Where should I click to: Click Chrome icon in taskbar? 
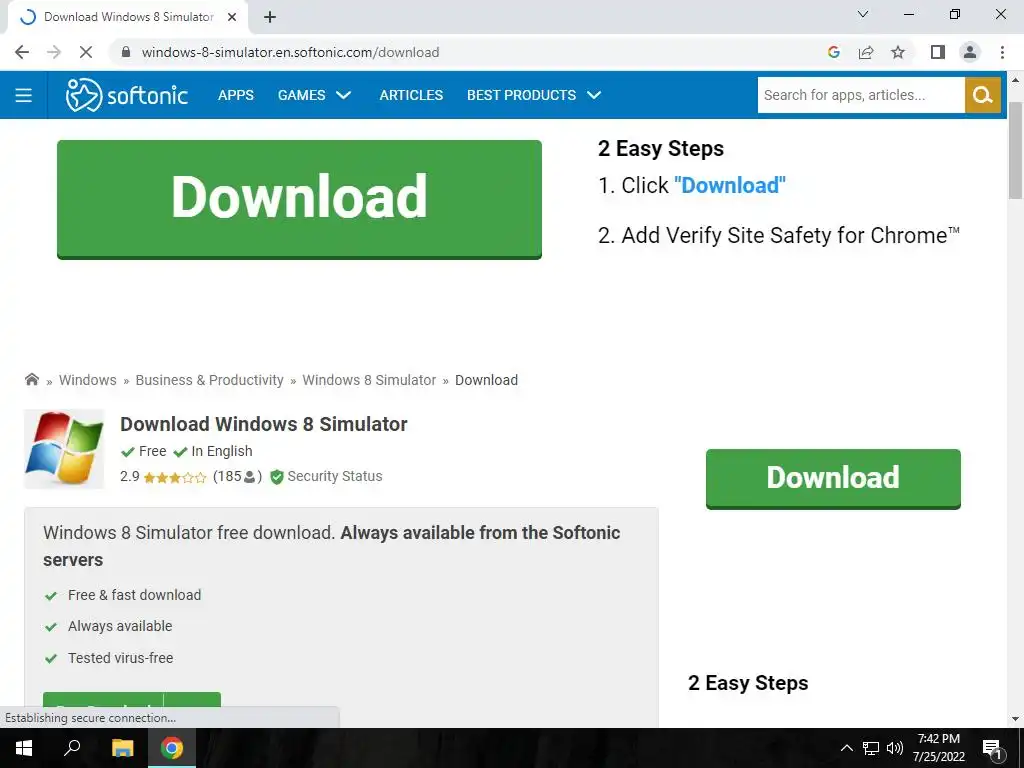[172, 748]
